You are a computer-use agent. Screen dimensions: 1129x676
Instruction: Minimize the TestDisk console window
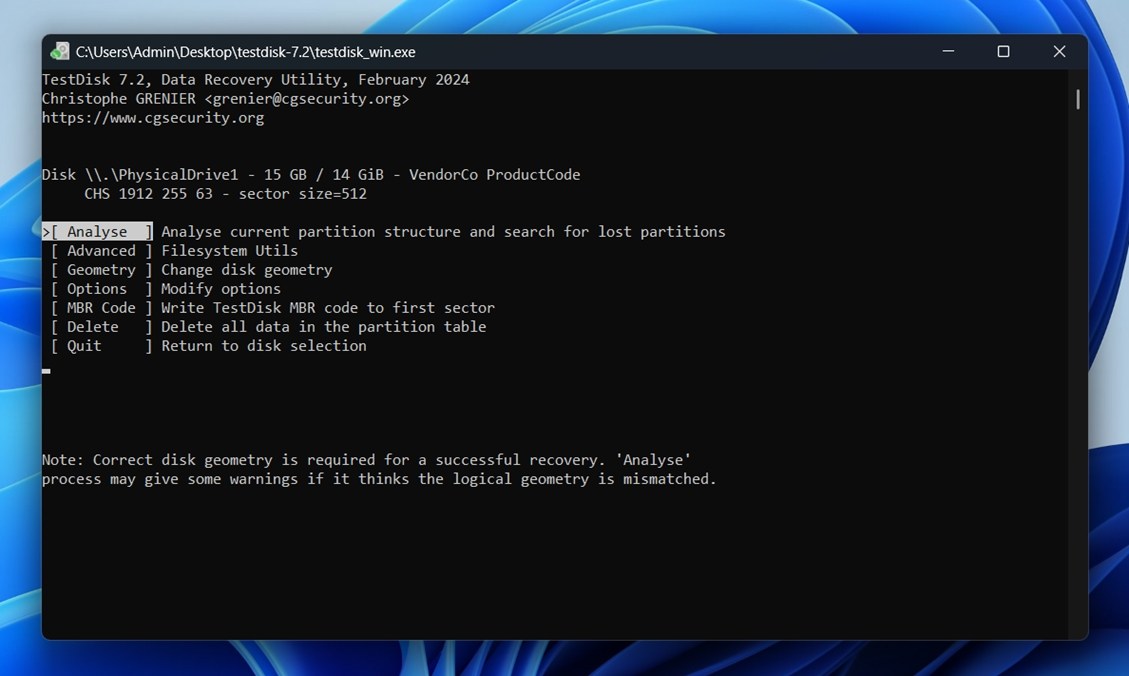(x=947, y=52)
